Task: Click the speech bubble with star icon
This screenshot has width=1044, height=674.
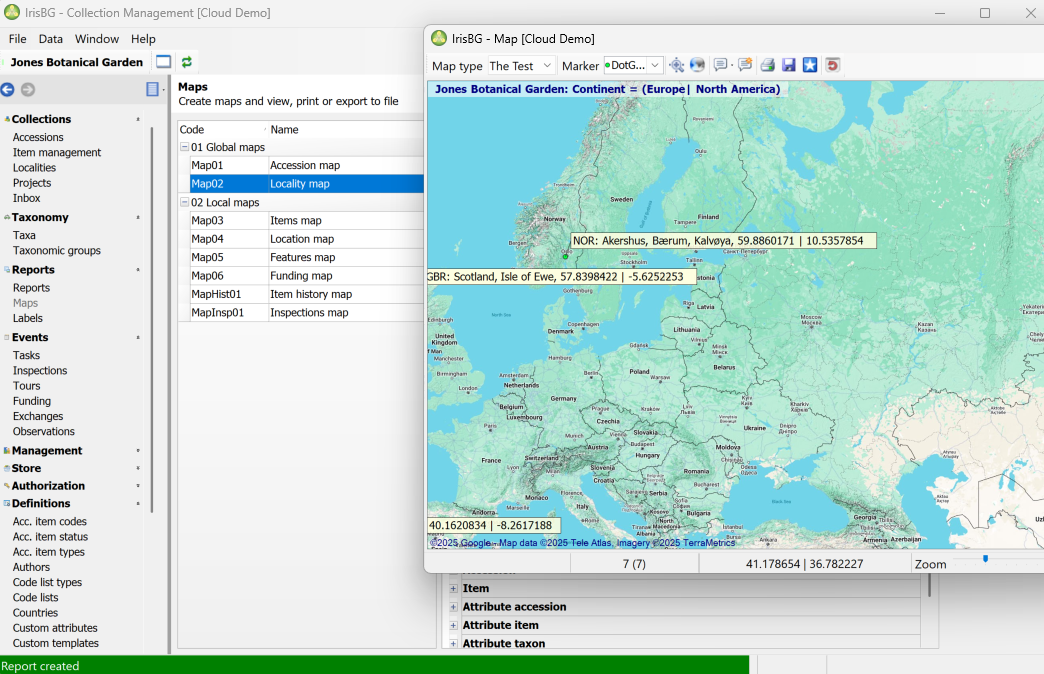Action: tap(745, 65)
